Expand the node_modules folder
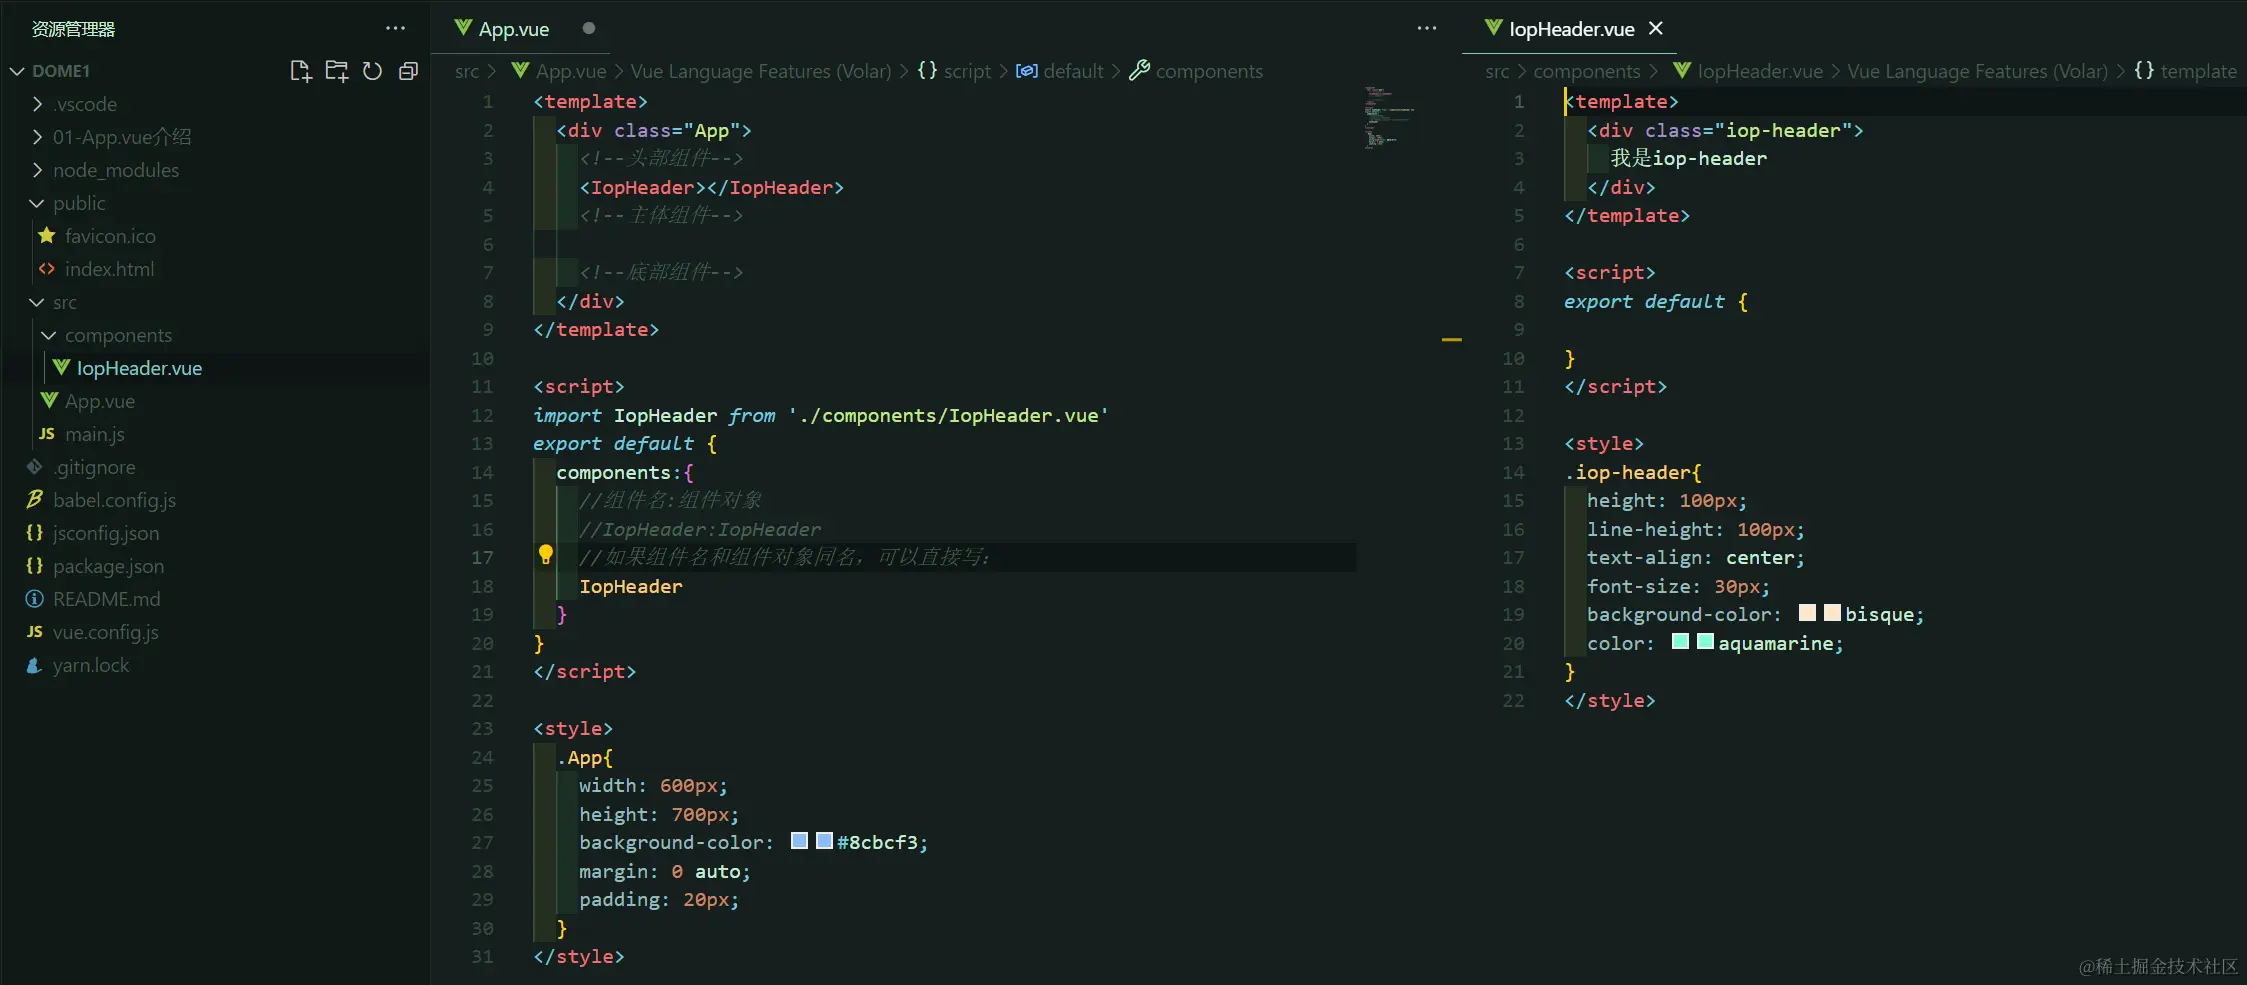The height and width of the screenshot is (985, 2247). coord(37,170)
